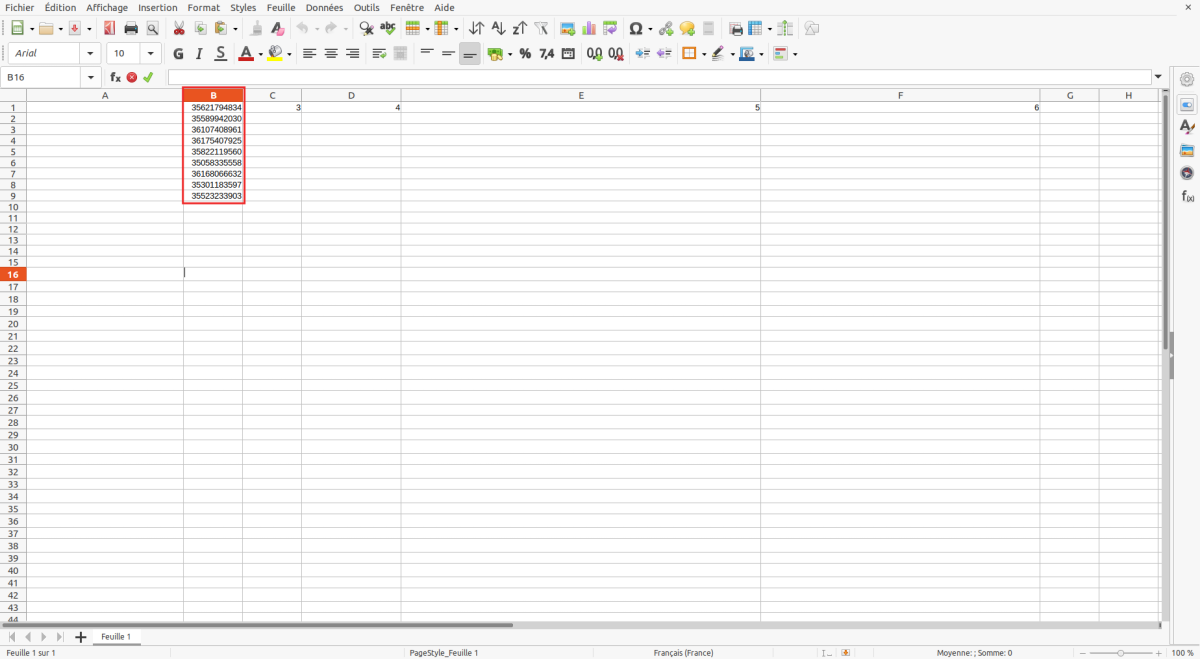The width and height of the screenshot is (1200, 659).
Task: Insert special character Omega icon
Action: (x=635, y=29)
